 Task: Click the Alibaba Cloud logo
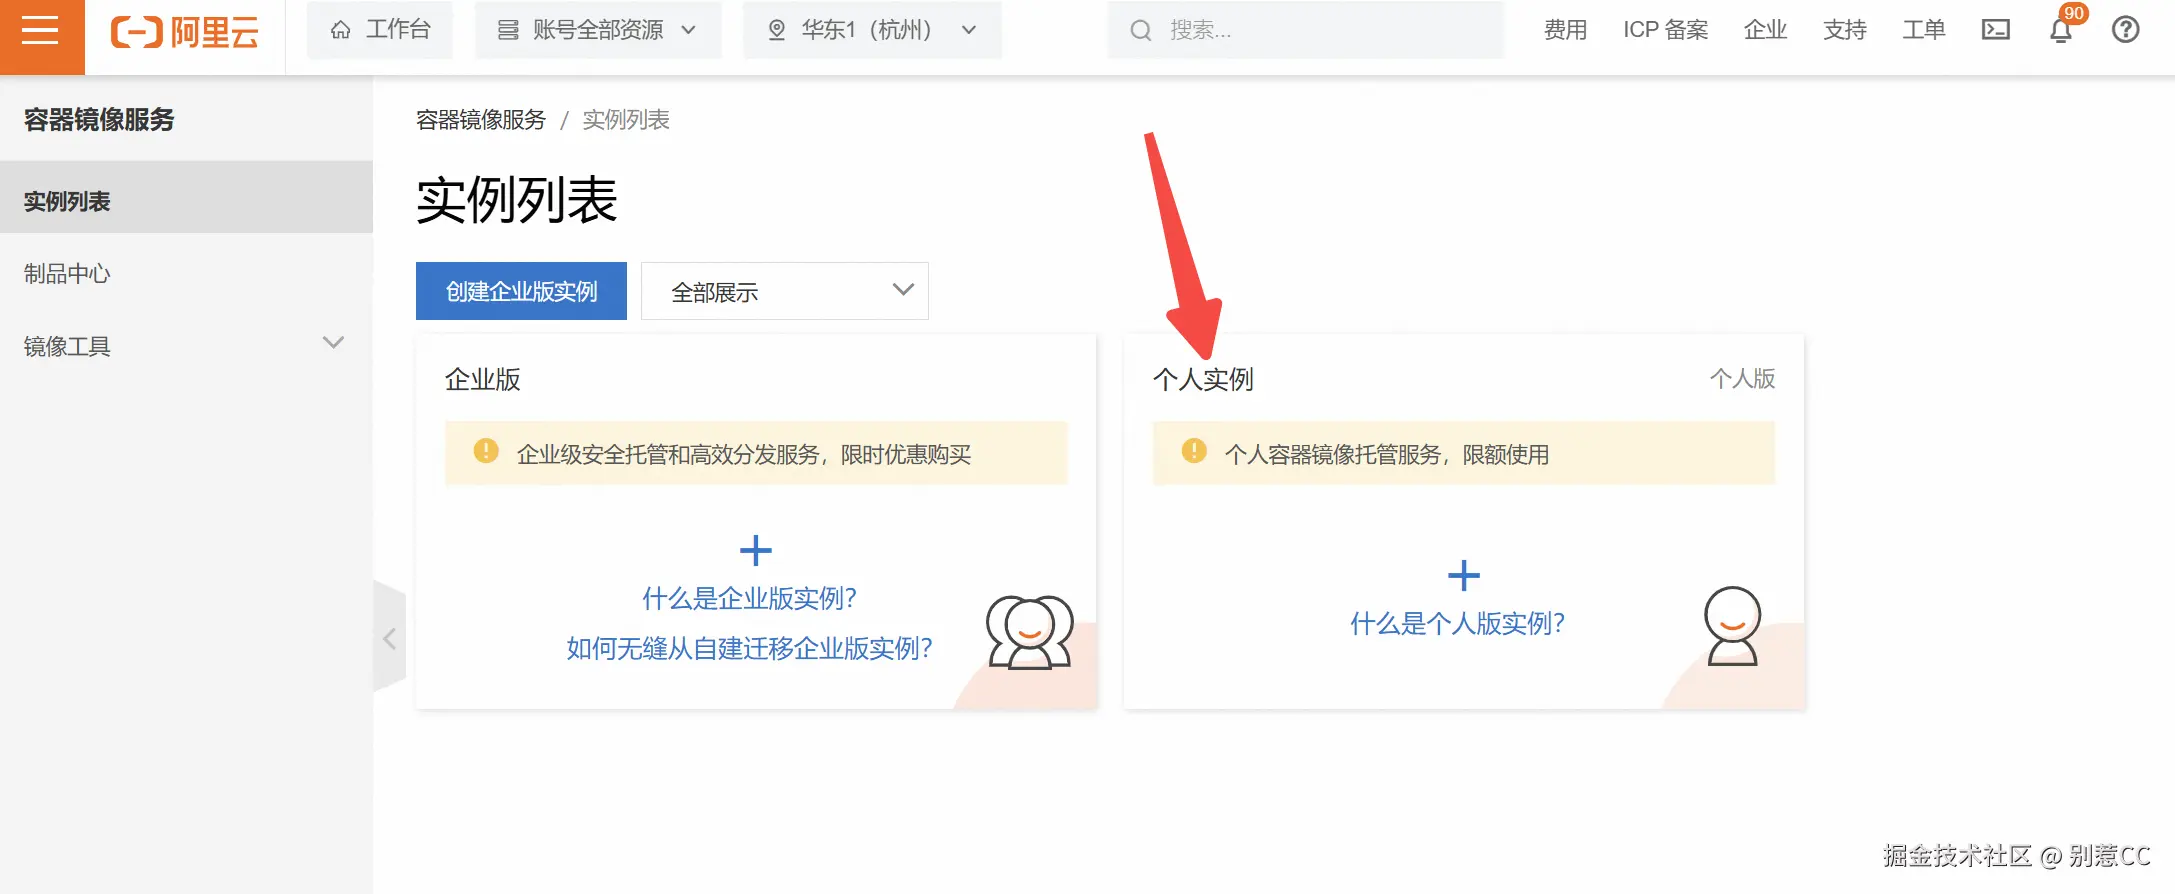(x=185, y=32)
